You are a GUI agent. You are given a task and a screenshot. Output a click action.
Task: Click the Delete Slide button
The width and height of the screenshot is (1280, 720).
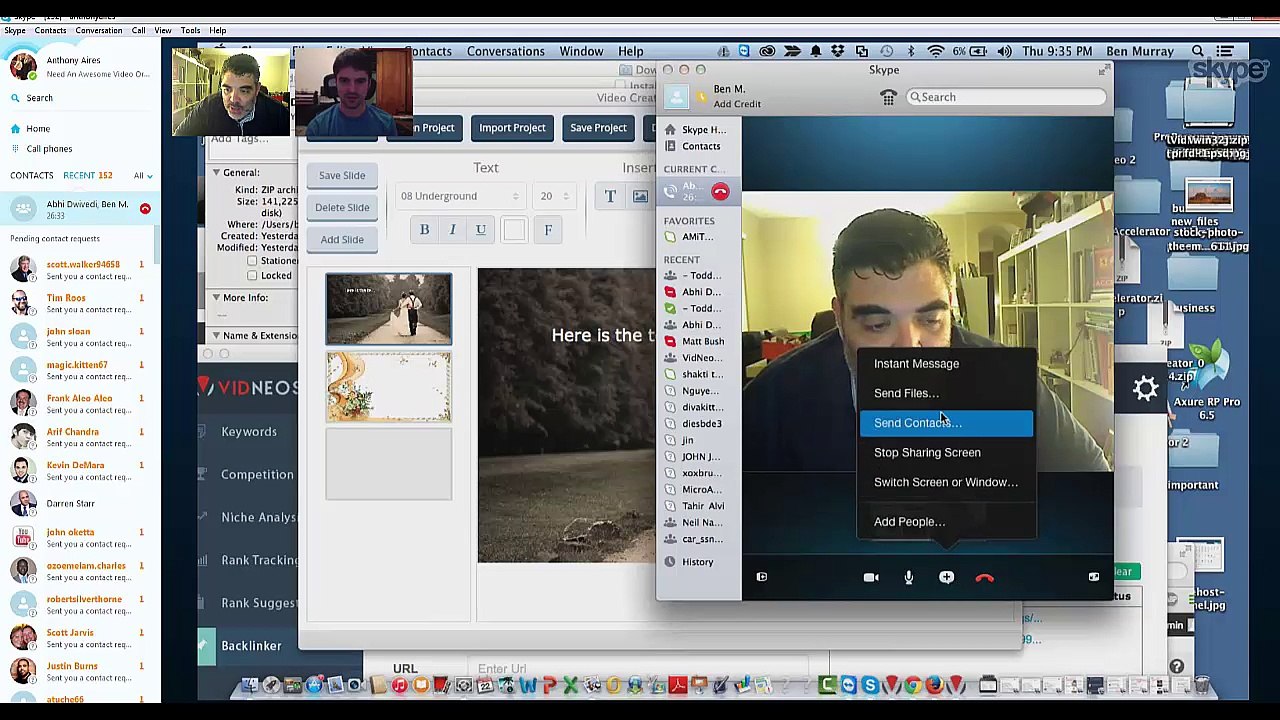click(x=342, y=207)
